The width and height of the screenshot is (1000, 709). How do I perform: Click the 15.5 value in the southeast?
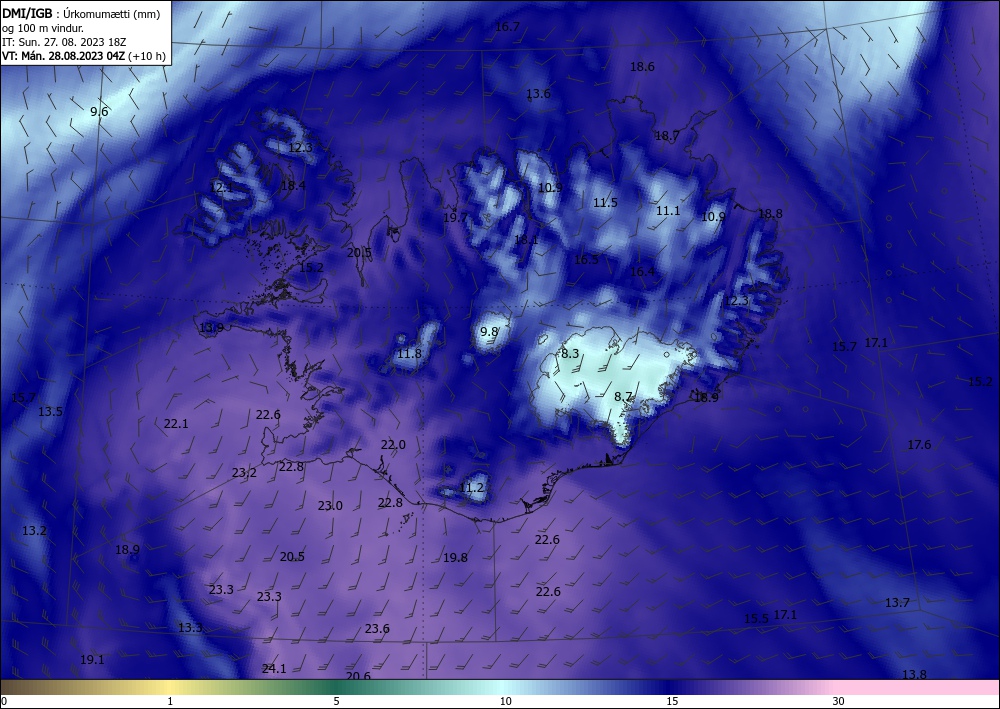756,618
